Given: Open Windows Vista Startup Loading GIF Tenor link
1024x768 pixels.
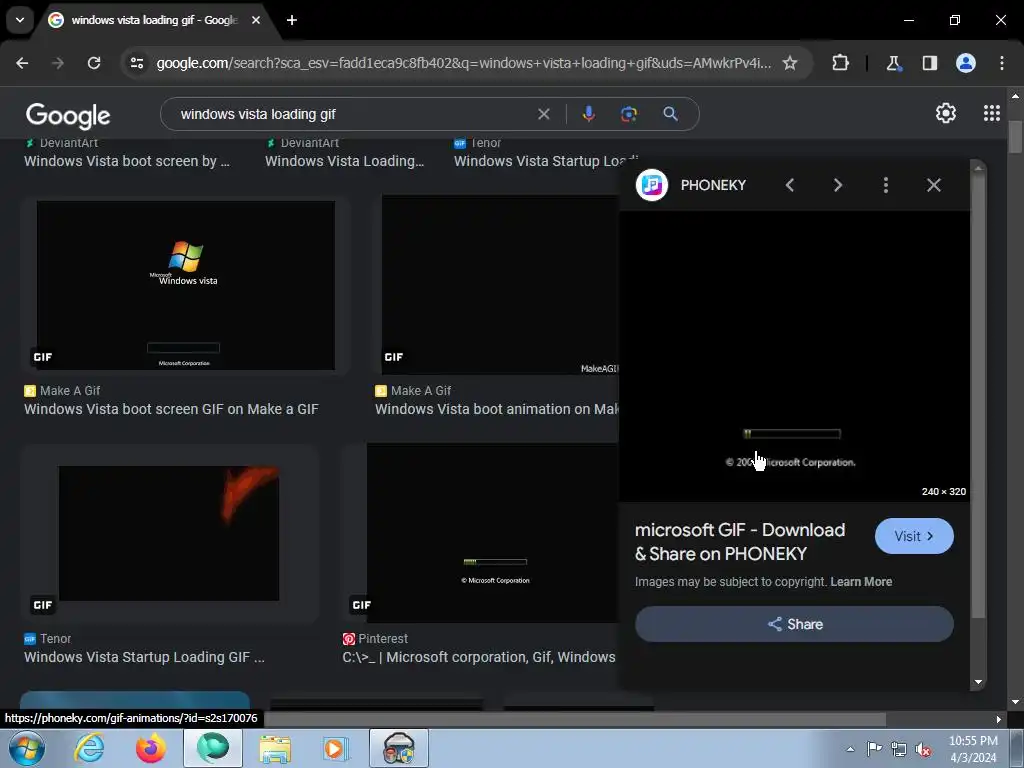Looking at the screenshot, I should coord(144,658).
